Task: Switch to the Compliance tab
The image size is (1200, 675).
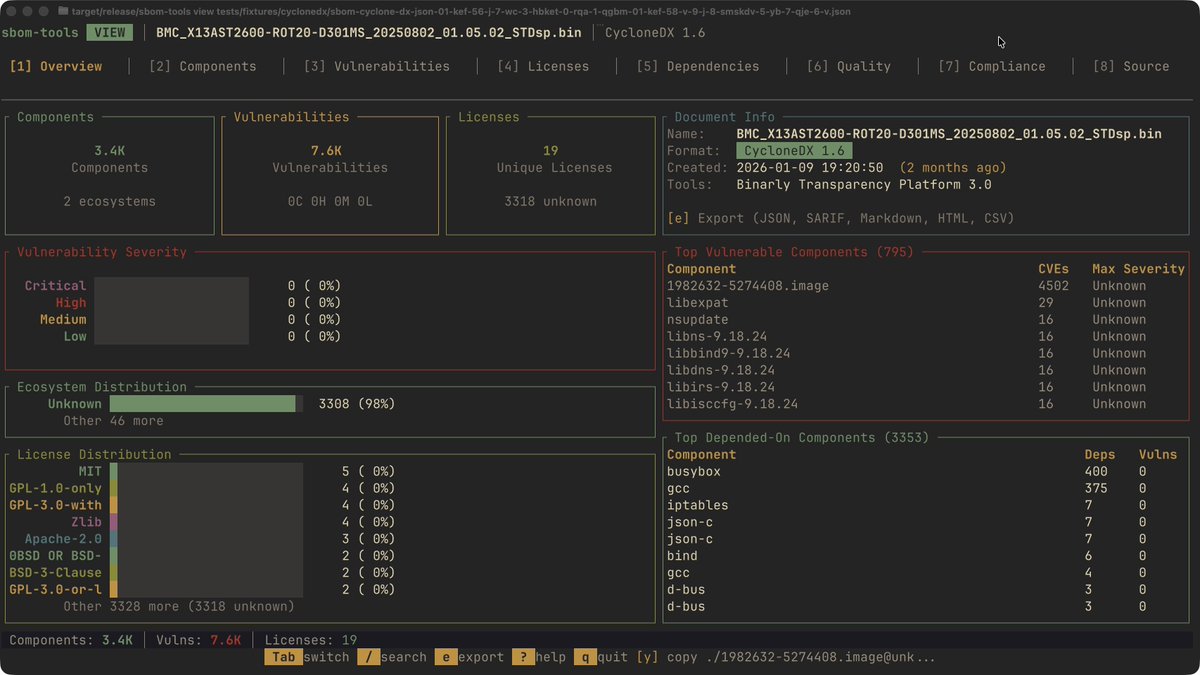Action: [992, 66]
